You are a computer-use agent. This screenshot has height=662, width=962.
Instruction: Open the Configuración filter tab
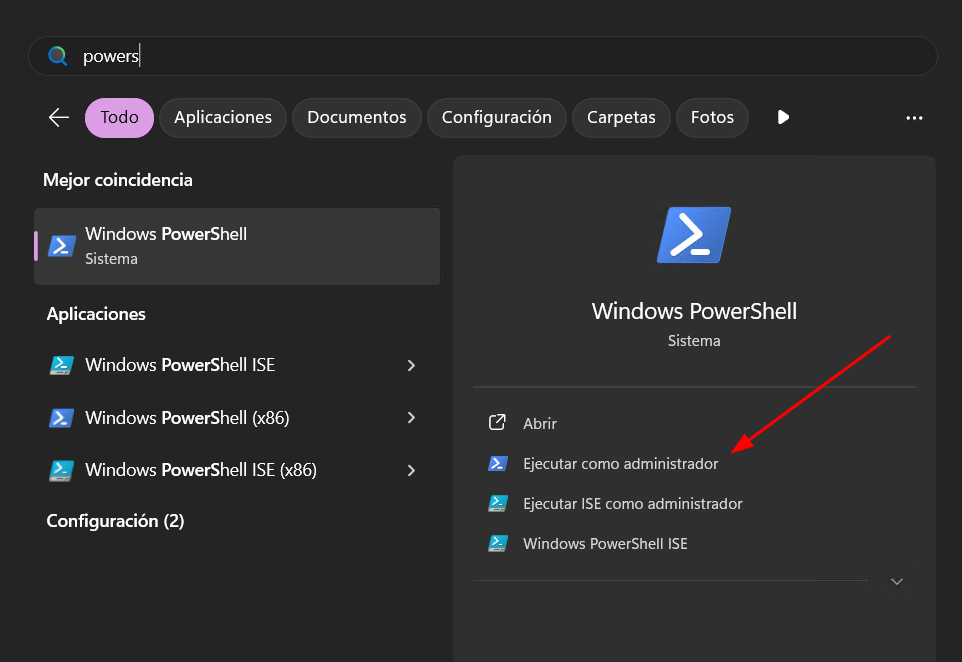coord(496,118)
